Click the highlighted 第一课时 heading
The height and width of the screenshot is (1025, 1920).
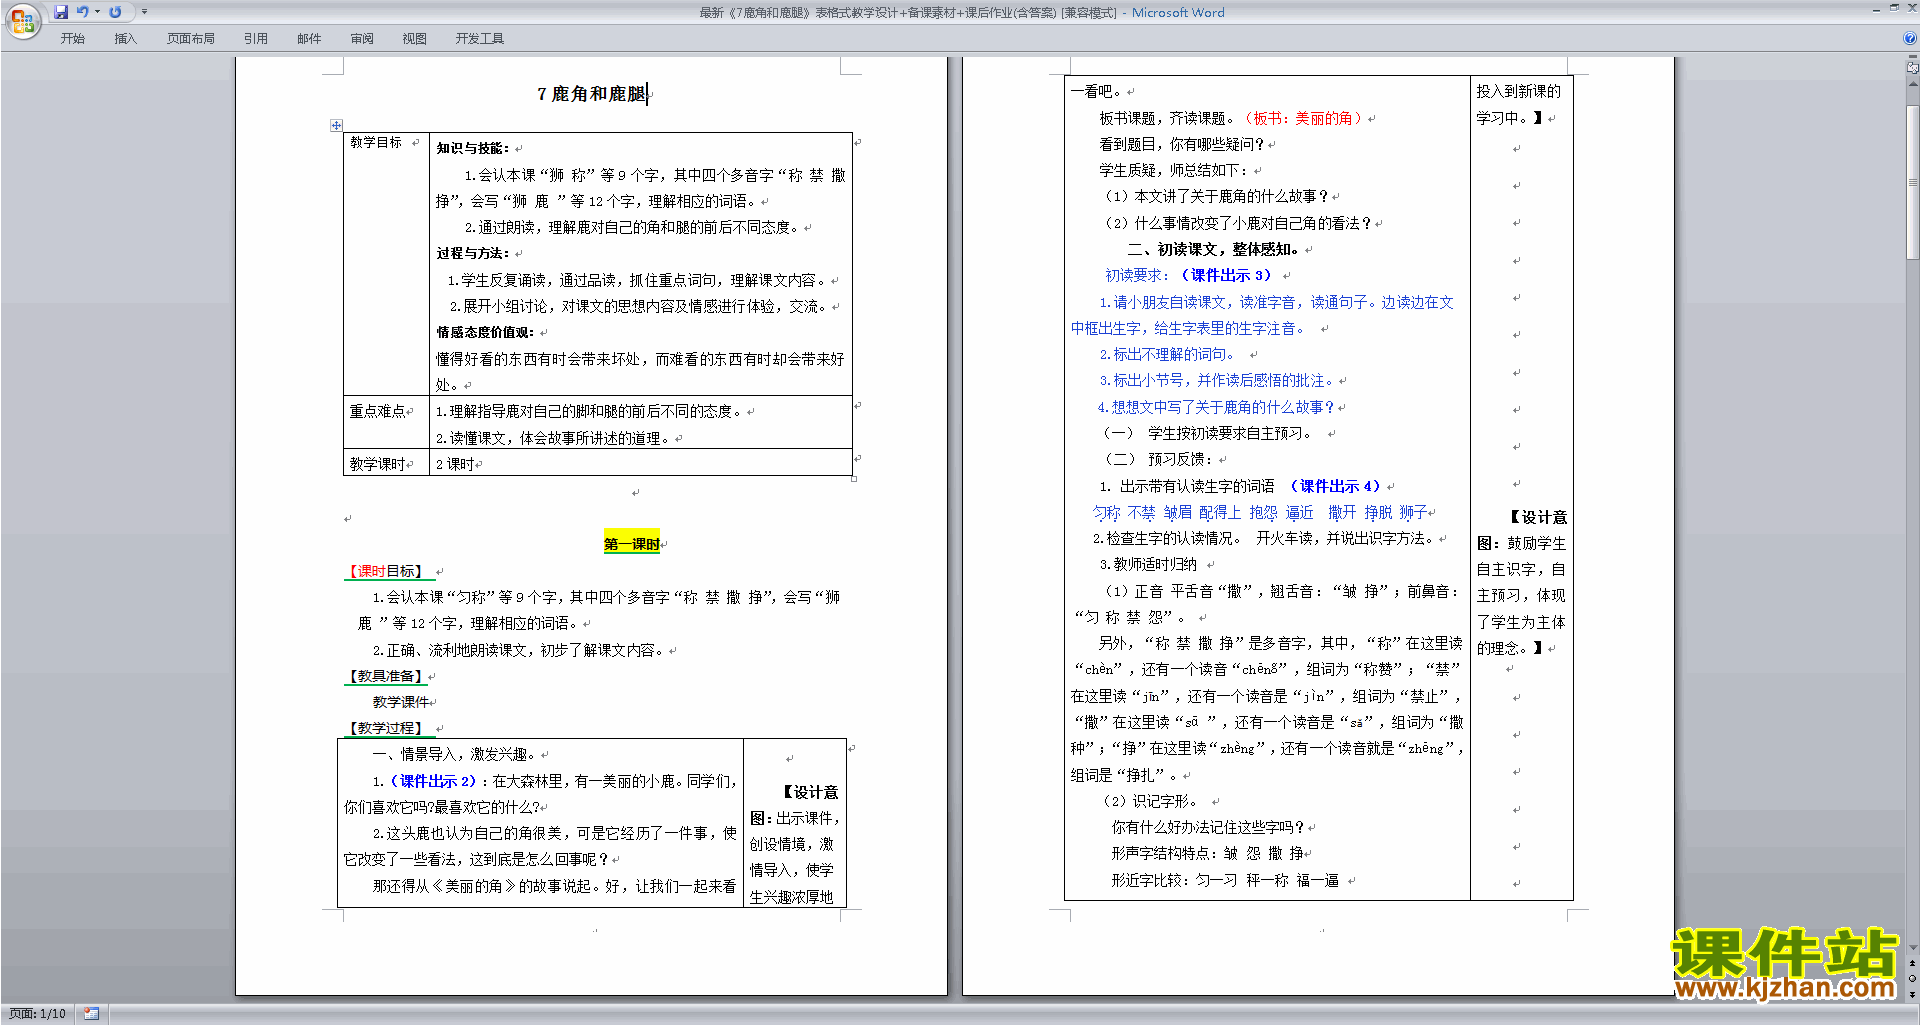coord(631,544)
